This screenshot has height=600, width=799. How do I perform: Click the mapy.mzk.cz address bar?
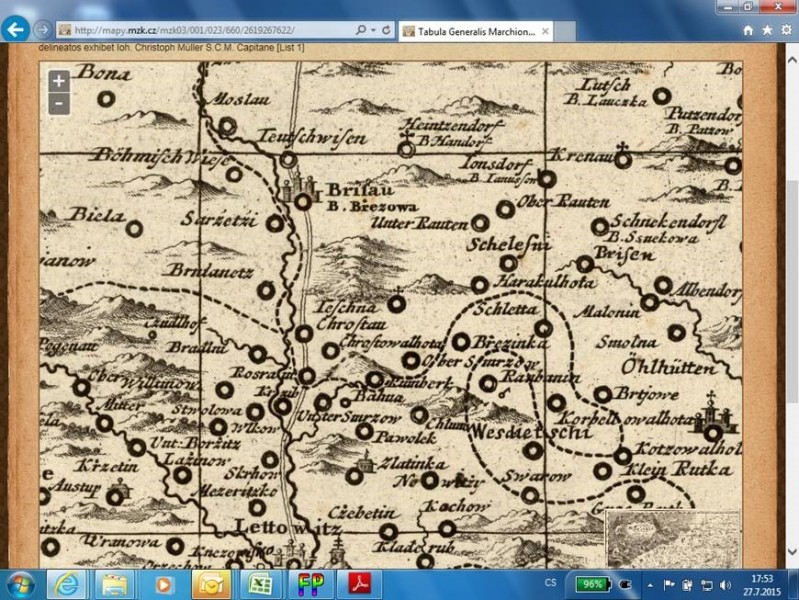(204, 30)
